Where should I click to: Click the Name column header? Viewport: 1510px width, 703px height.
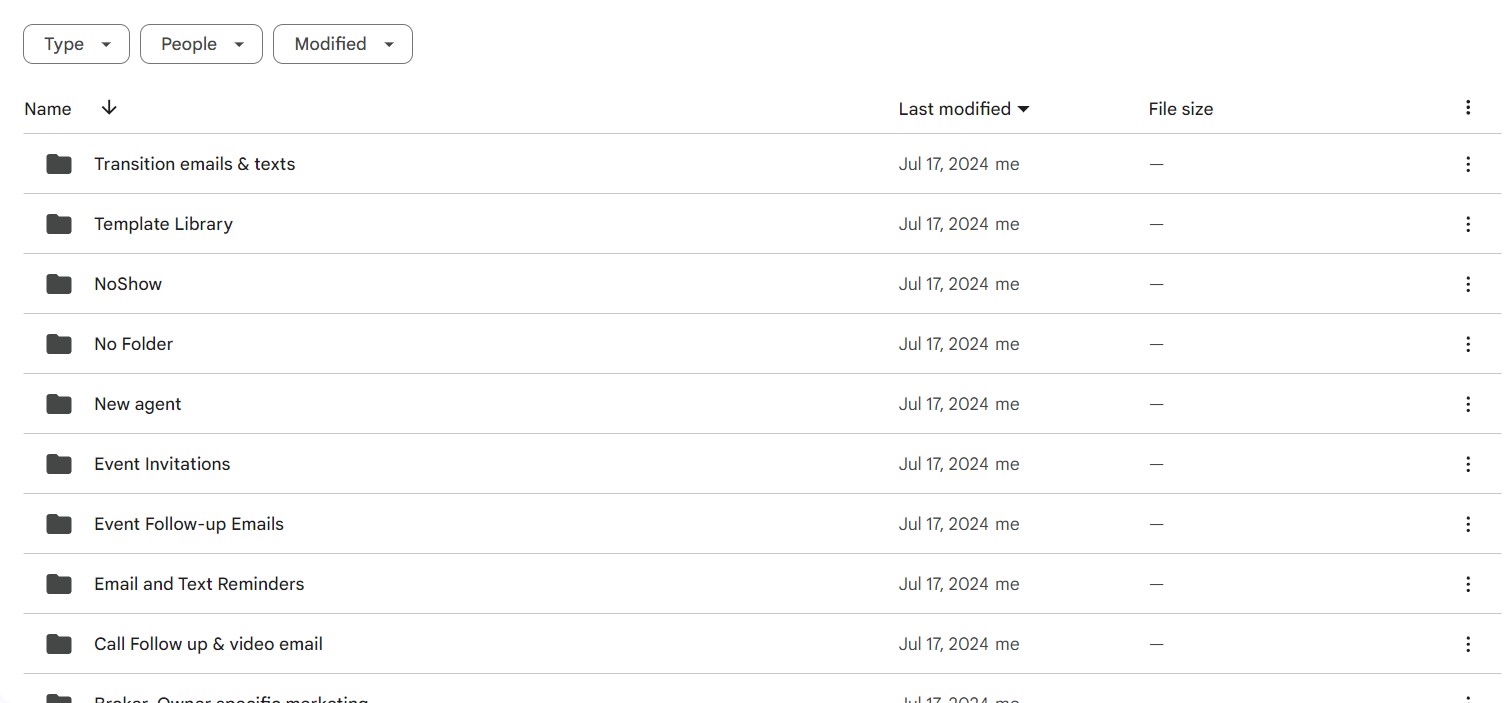coord(48,109)
